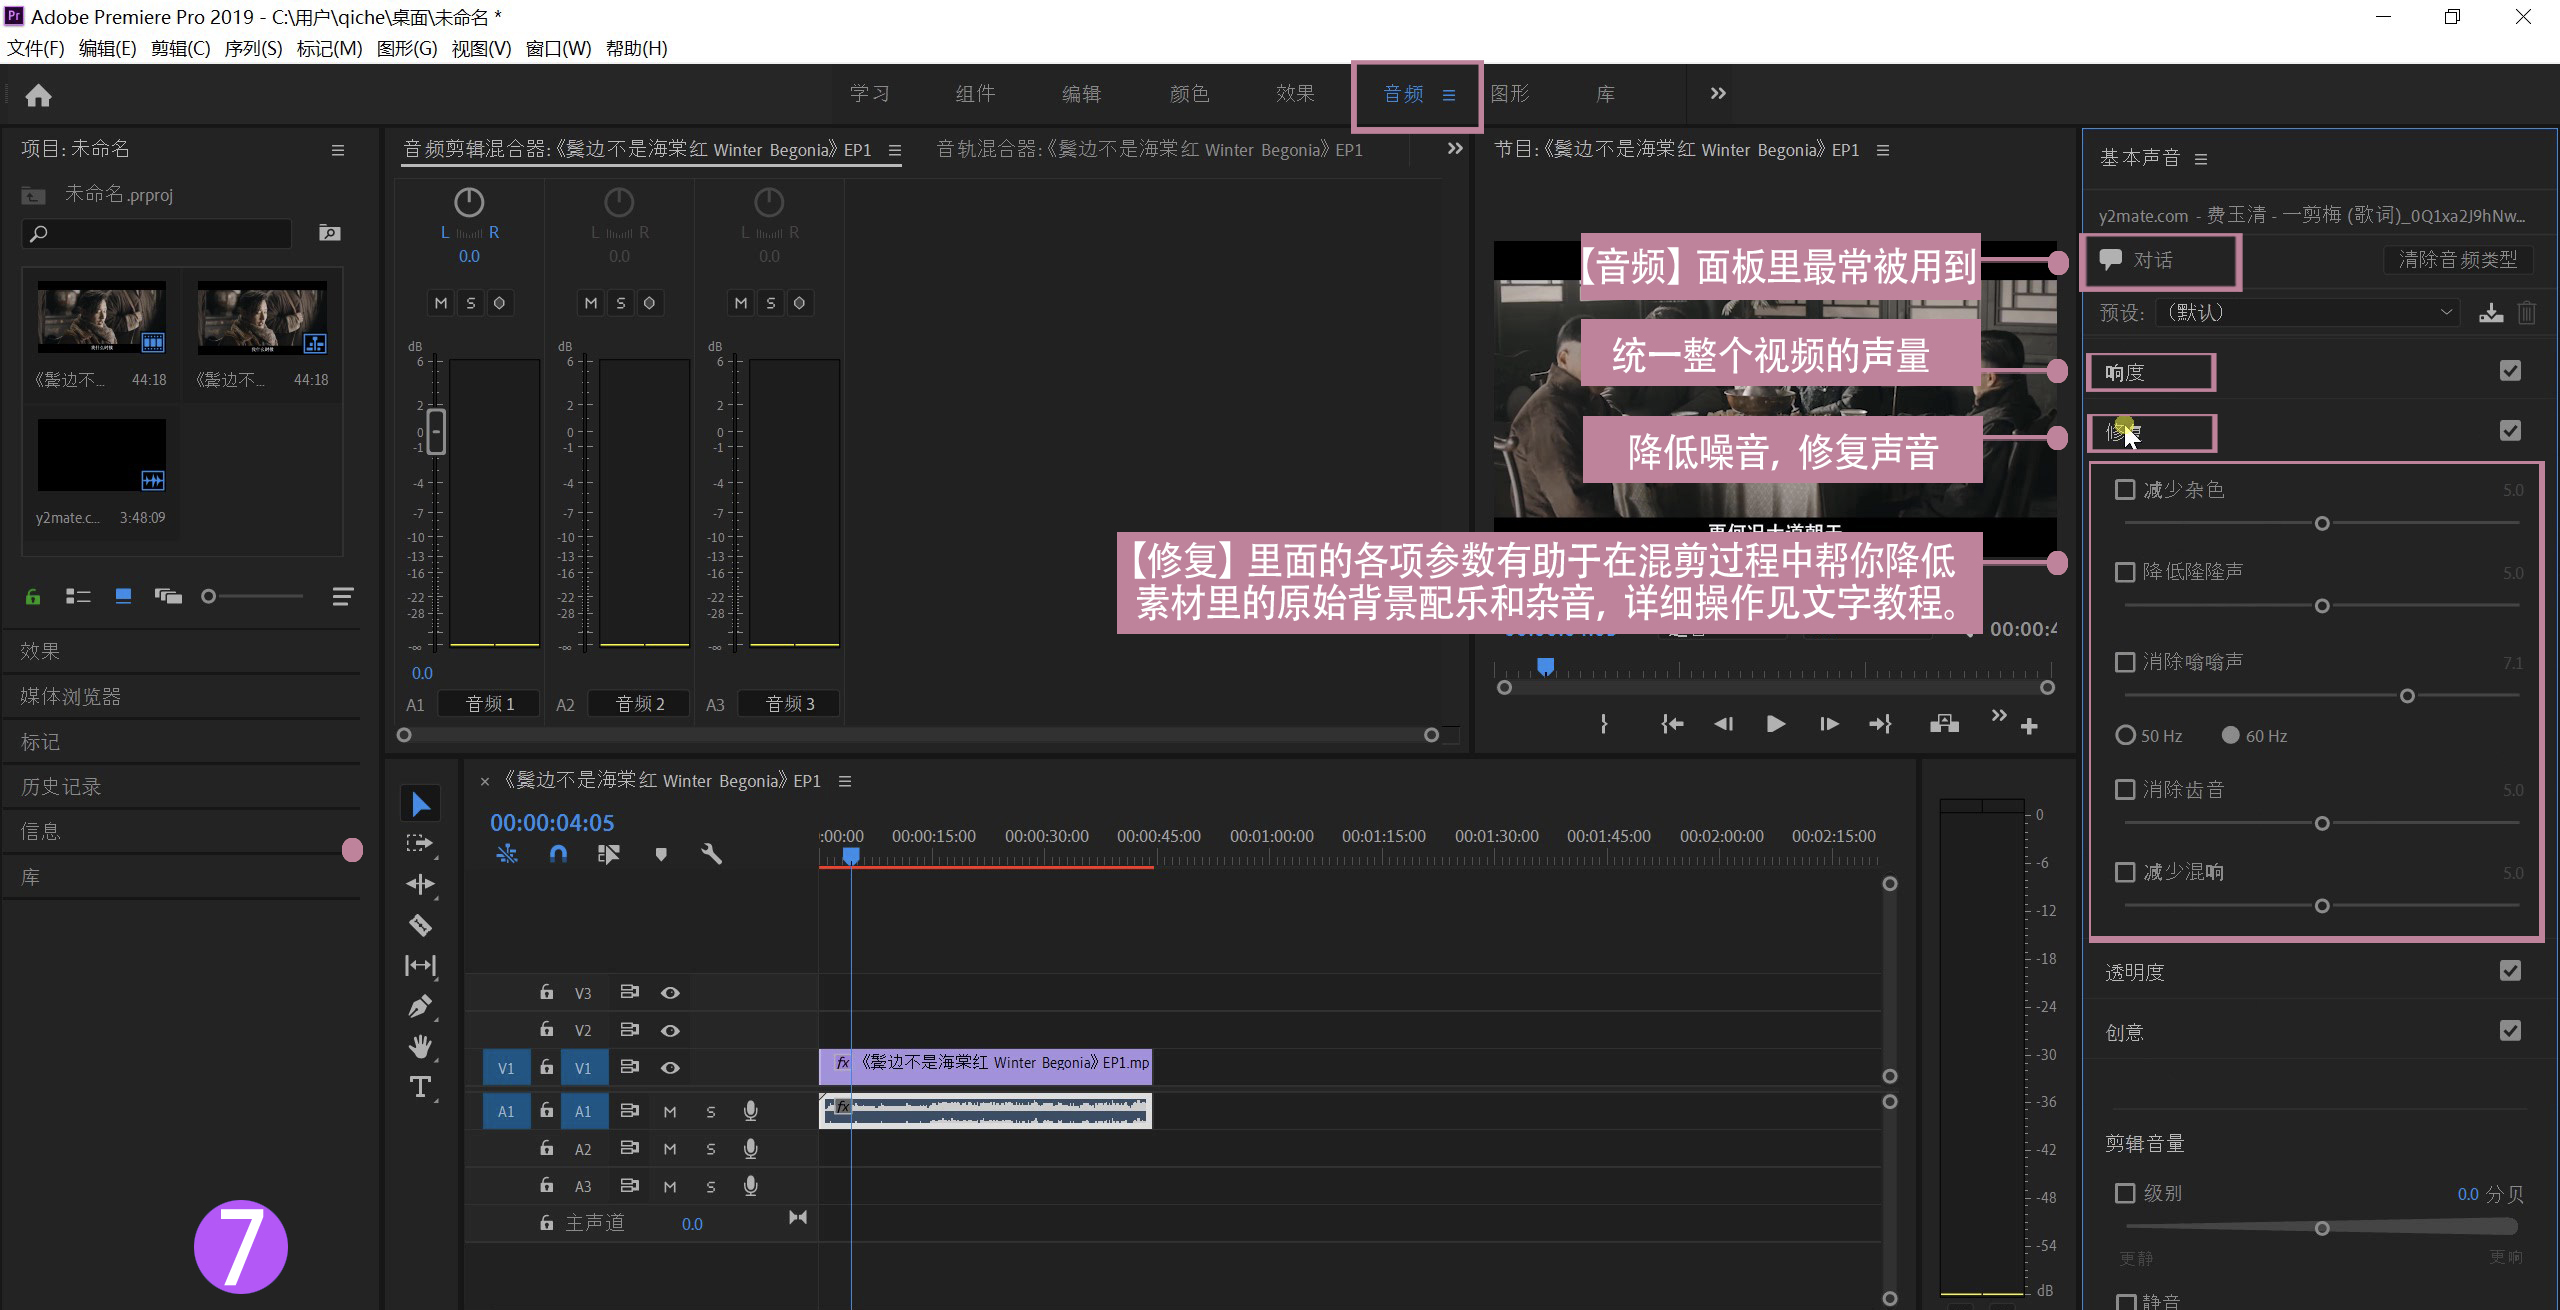Open timeline sequence panel menu
Image resolution: width=2560 pixels, height=1310 pixels.
click(845, 781)
